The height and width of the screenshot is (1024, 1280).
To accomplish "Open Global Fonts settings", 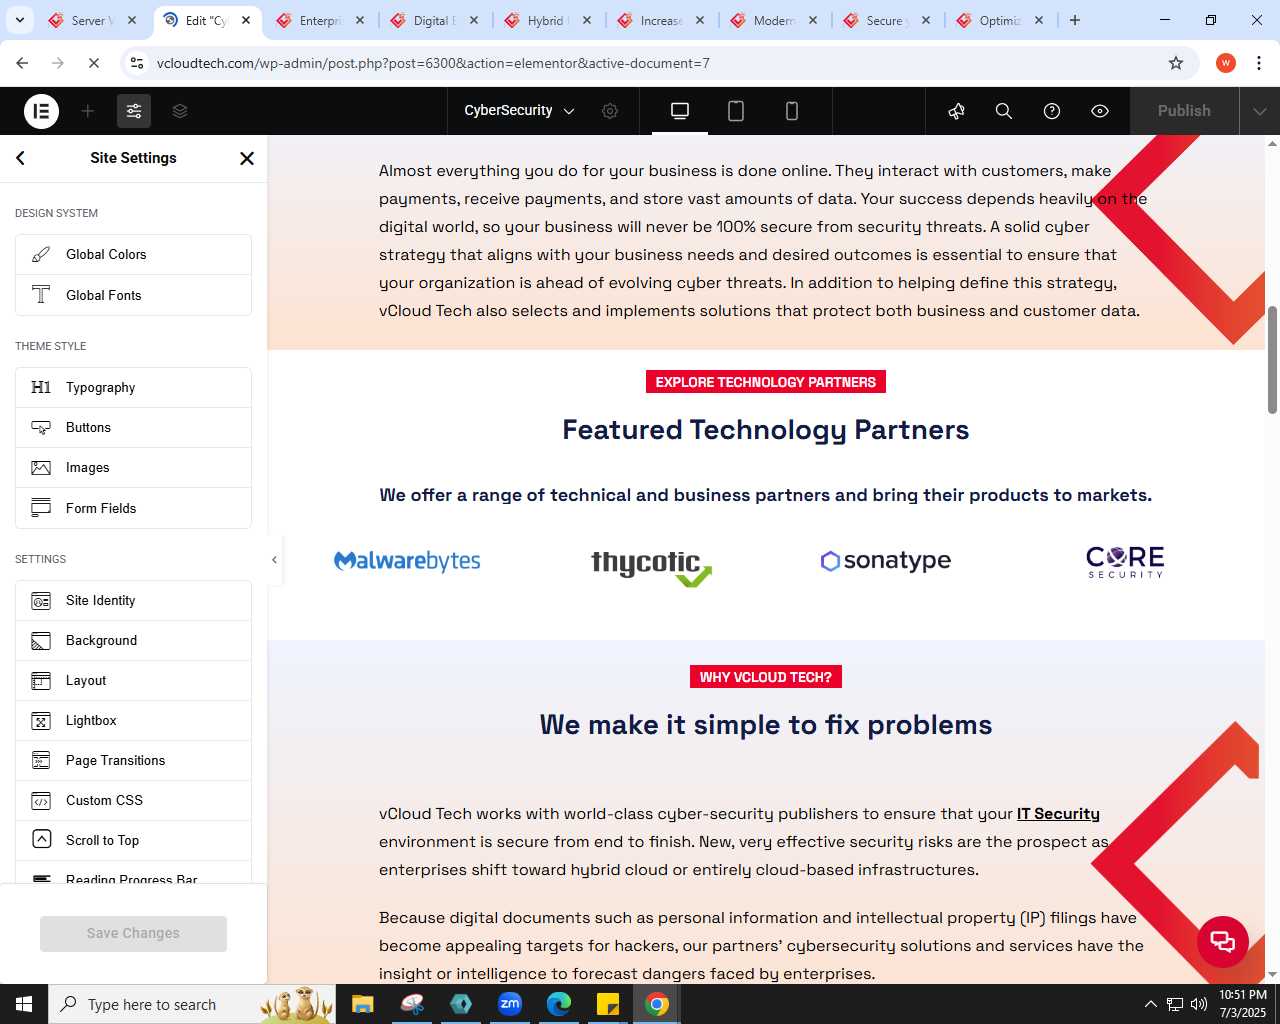I will click(133, 295).
